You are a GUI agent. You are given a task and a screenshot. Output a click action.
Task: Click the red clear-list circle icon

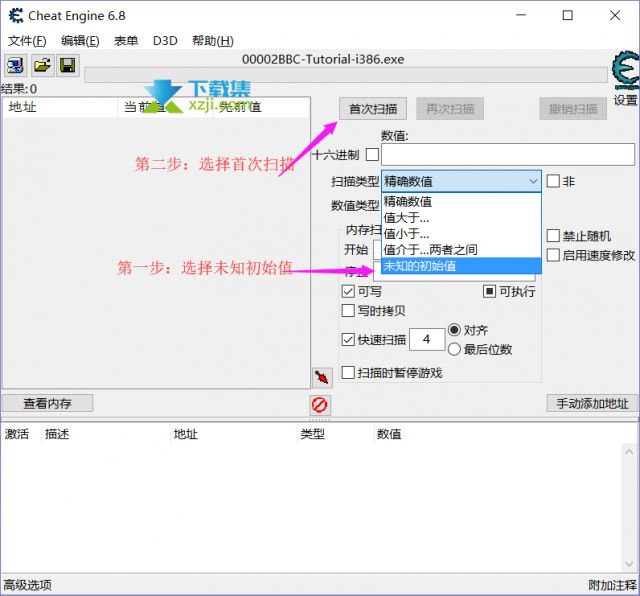(x=320, y=405)
